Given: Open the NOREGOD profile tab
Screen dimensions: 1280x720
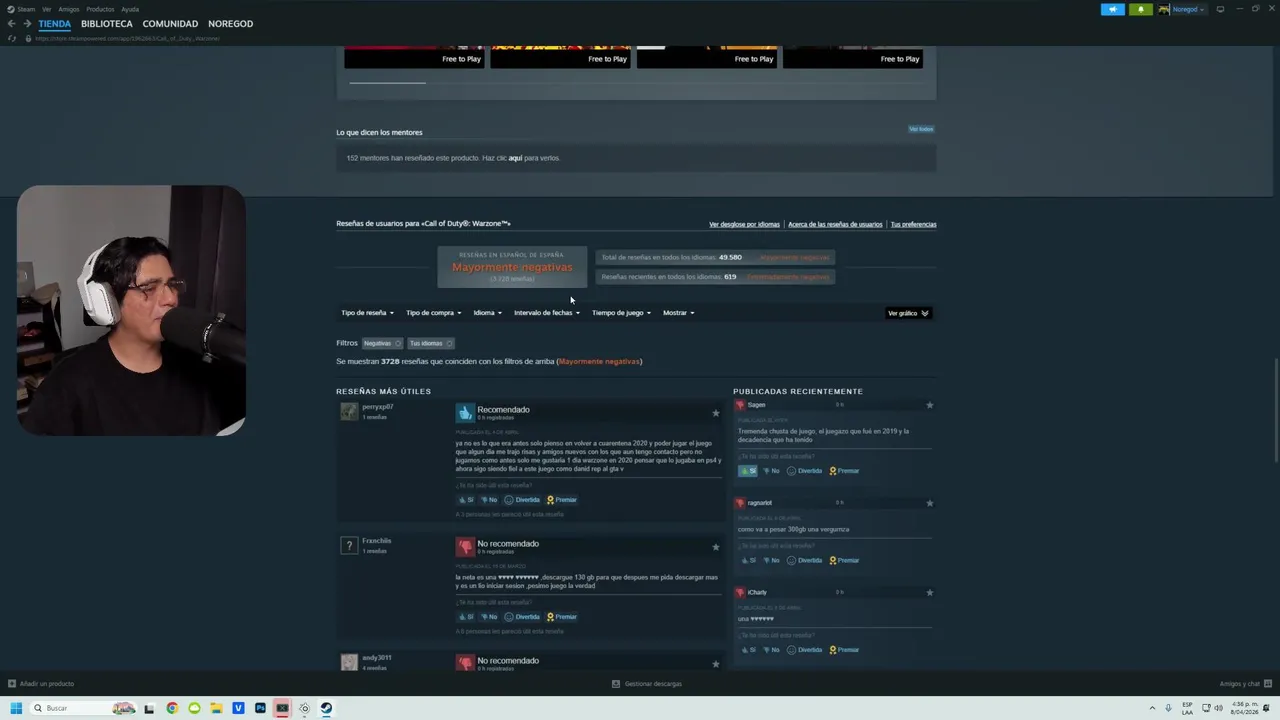Looking at the screenshot, I should 230,24.
